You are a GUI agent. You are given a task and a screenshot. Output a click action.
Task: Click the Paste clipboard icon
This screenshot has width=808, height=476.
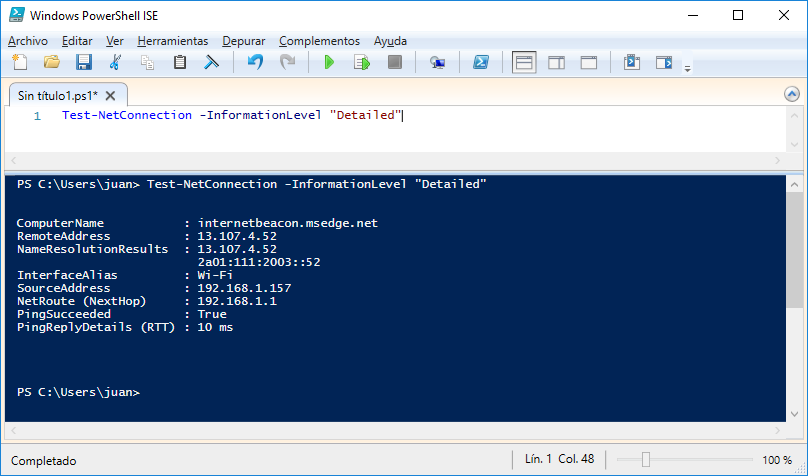click(x=179, y=62)
